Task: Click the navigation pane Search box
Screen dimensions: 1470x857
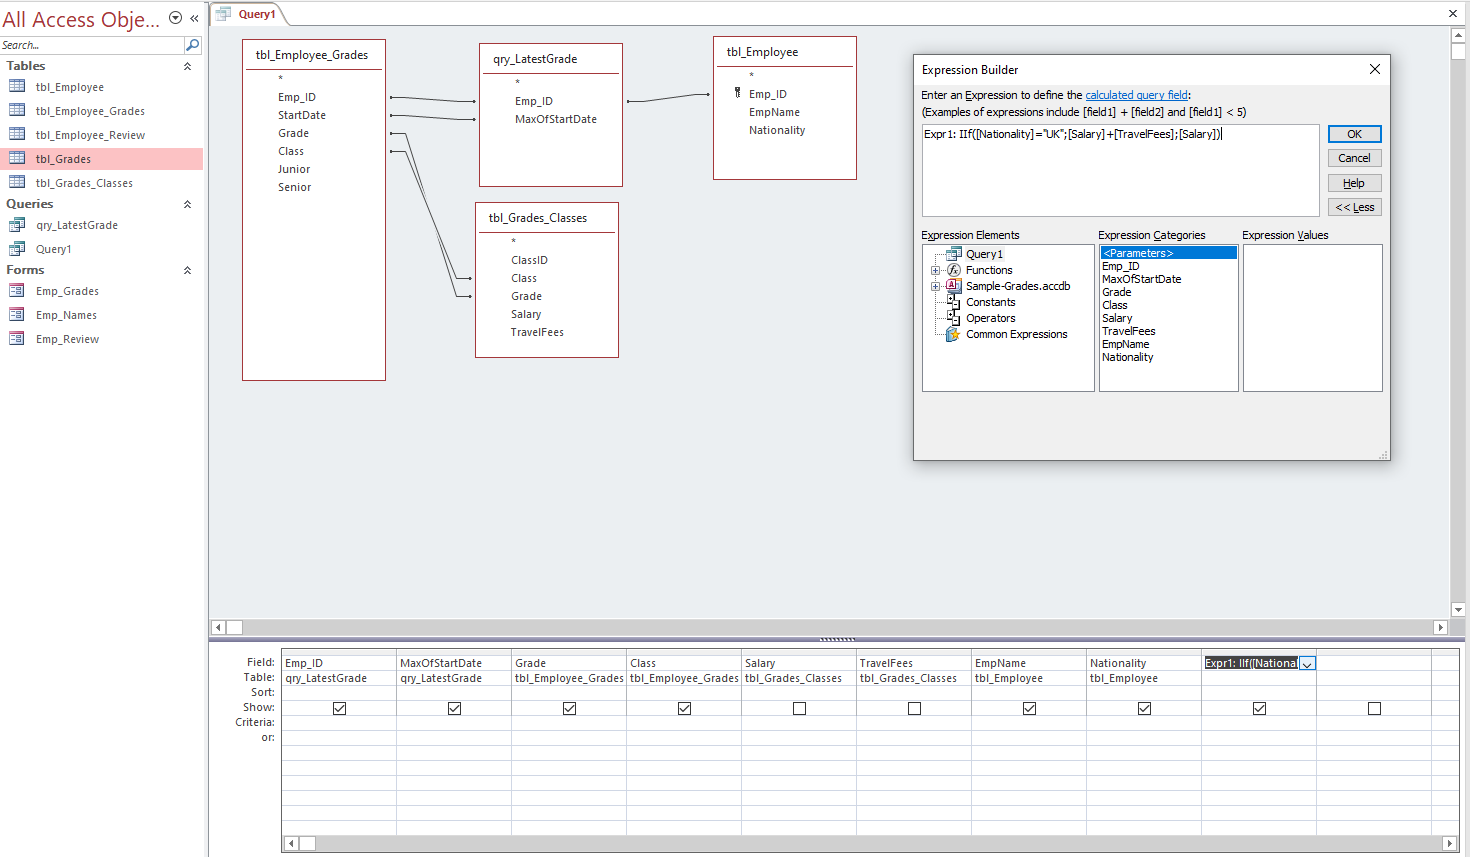Action: pos(92,45)
